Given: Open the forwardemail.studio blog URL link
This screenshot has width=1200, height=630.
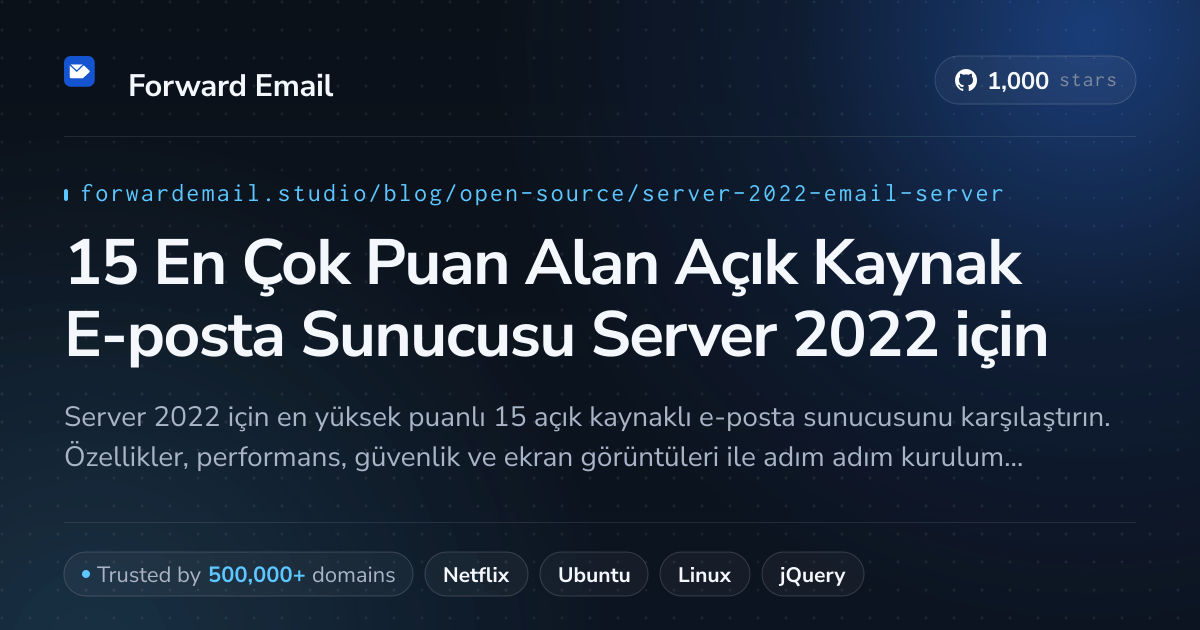Looking at the screenshot, I should [541, 193].
